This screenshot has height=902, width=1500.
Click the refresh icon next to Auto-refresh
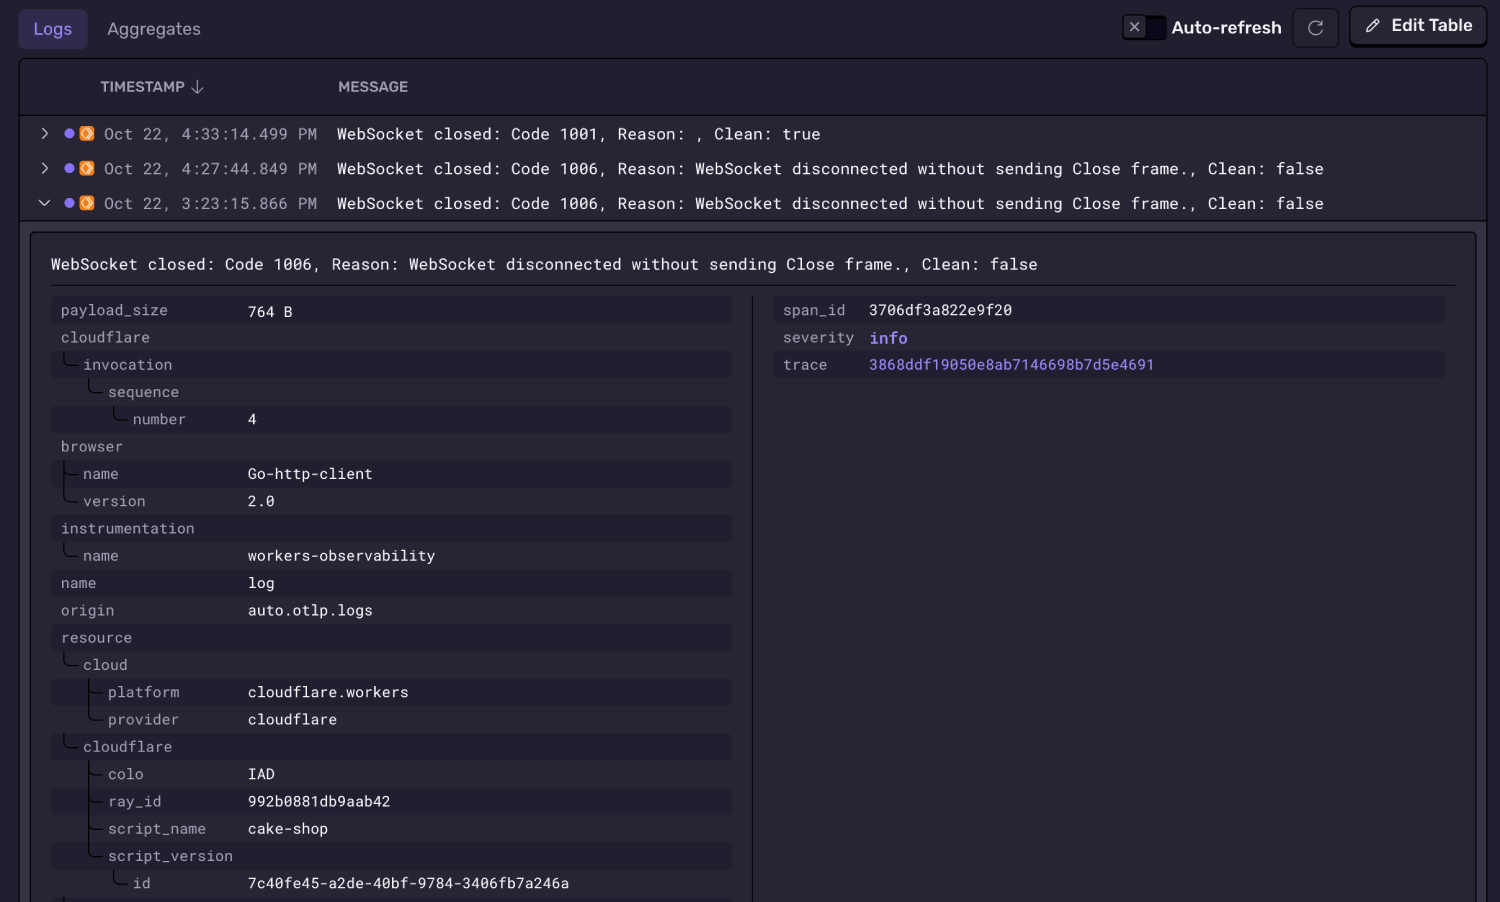pos(1315,27)
